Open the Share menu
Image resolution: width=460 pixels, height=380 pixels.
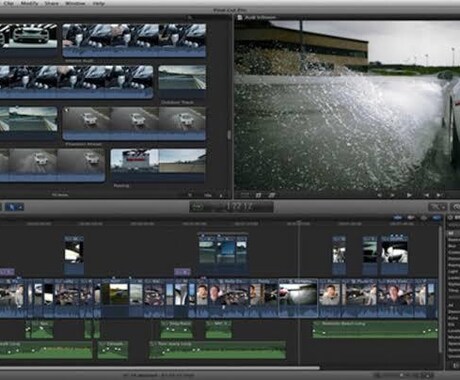point(51,3)
